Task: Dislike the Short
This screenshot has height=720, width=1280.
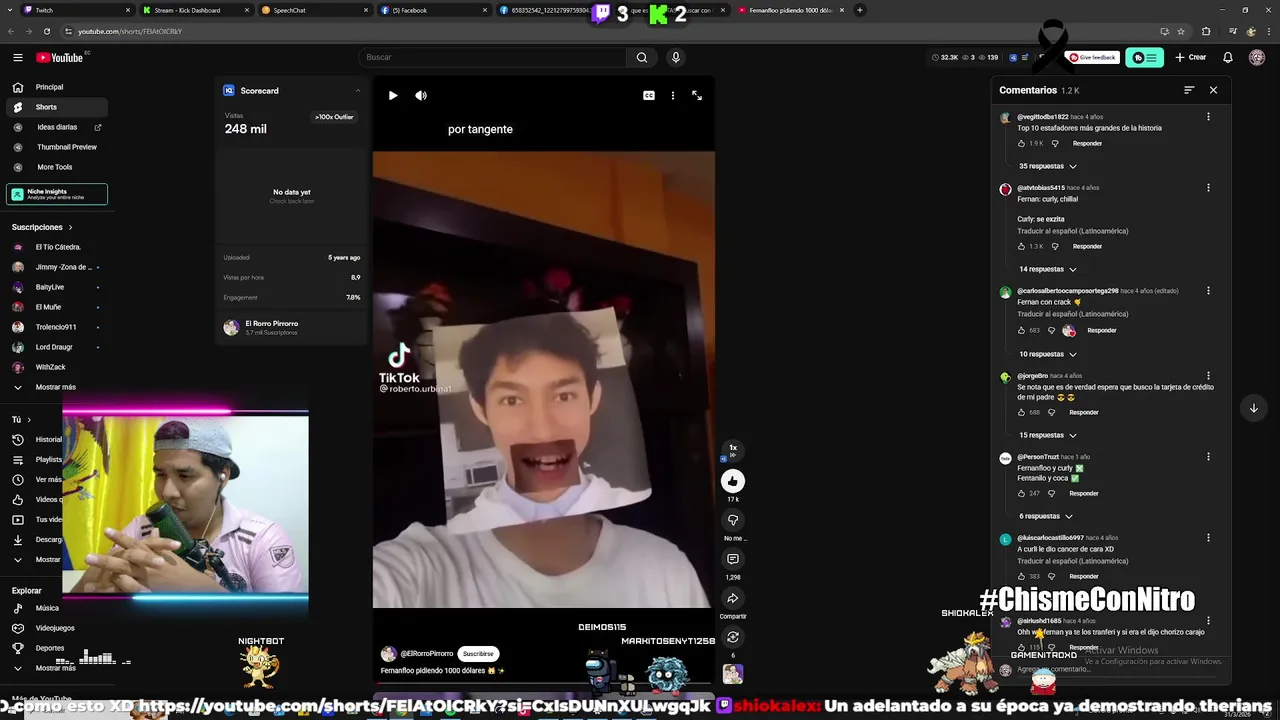Action: click(733, 520)
